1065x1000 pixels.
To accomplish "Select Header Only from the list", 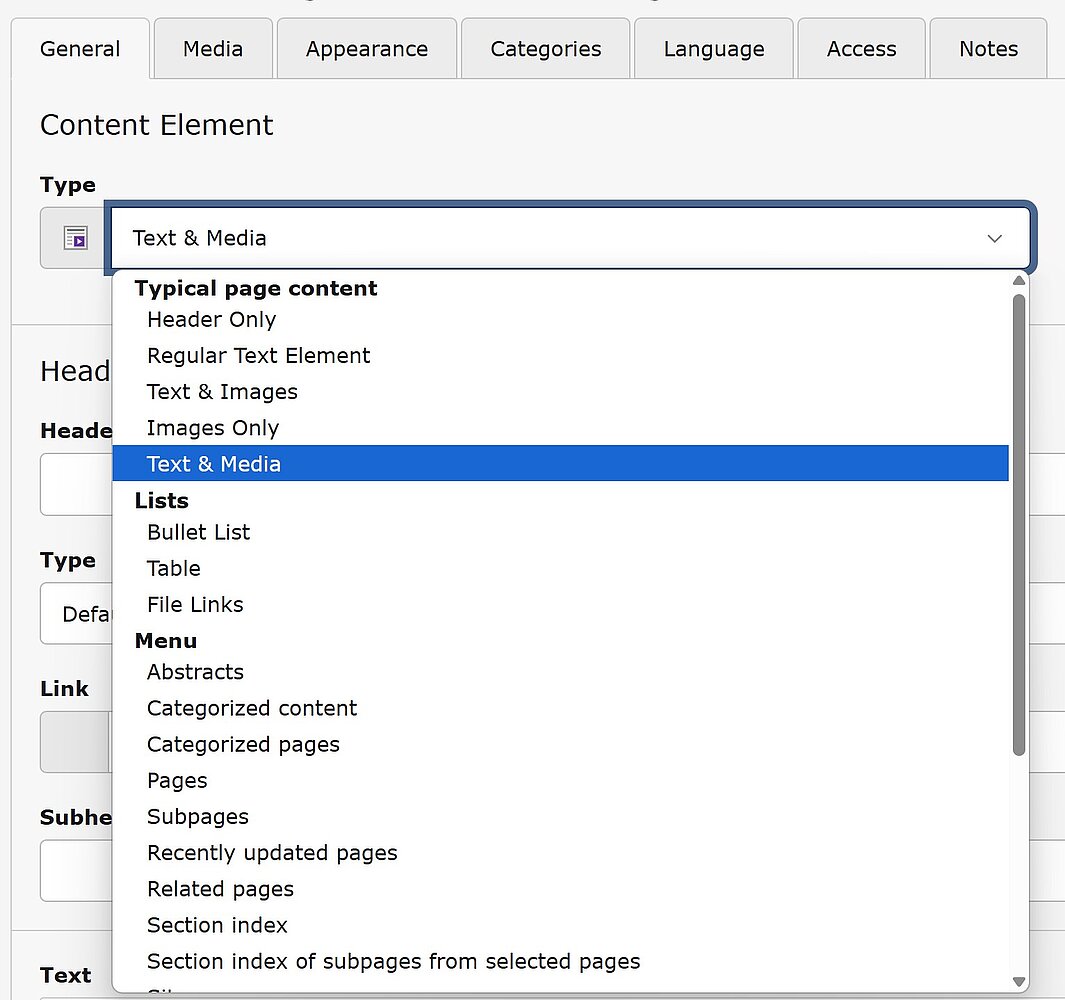I will (211, 320).
